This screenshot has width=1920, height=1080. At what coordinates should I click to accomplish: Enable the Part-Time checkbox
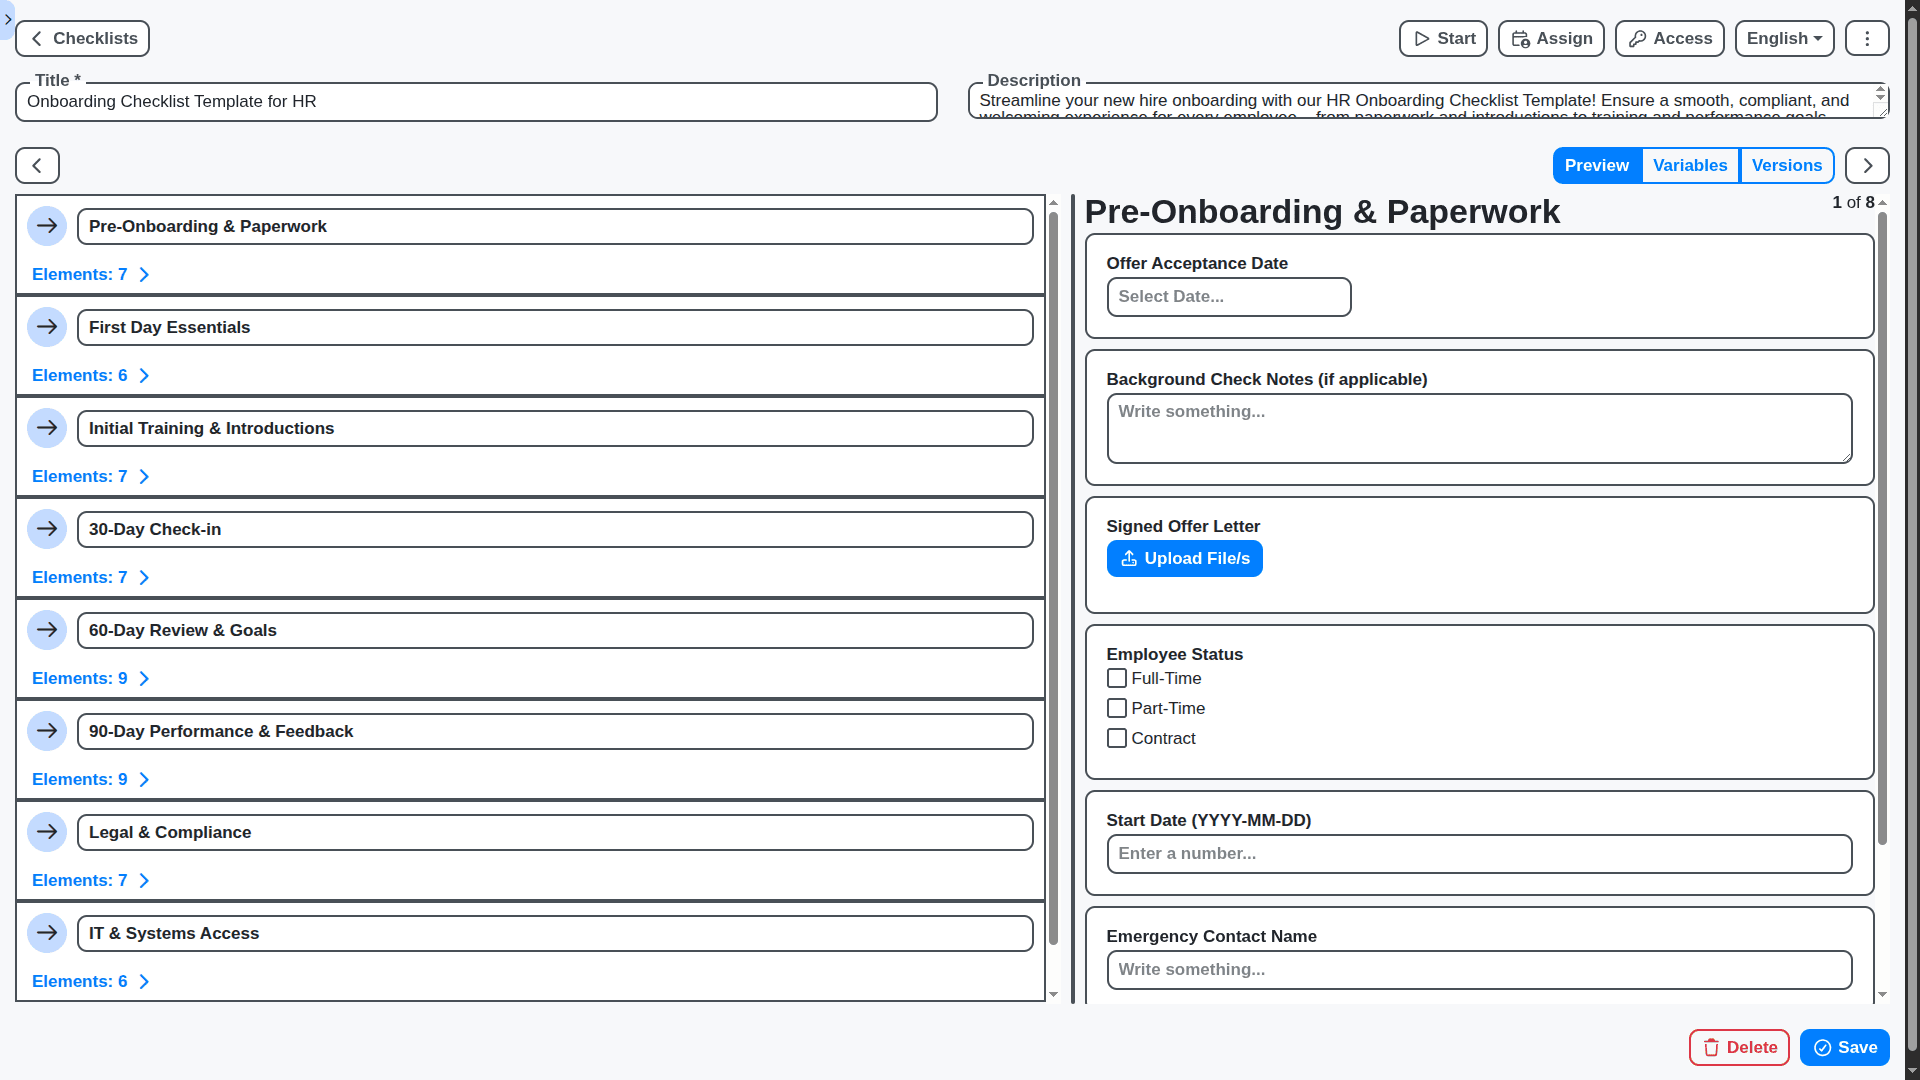tap(1117, 708)
